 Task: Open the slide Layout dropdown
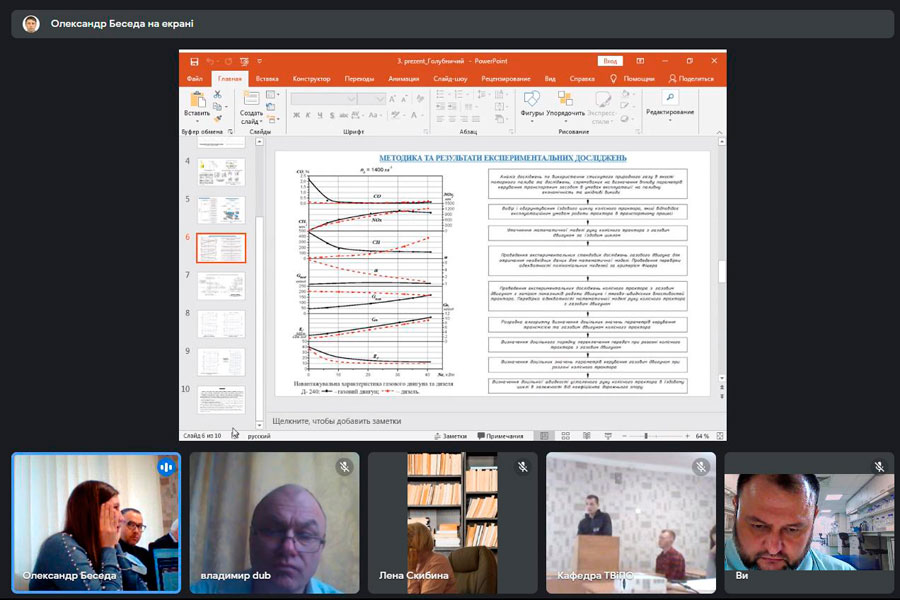pyautogui.click(x=272, y=94)
